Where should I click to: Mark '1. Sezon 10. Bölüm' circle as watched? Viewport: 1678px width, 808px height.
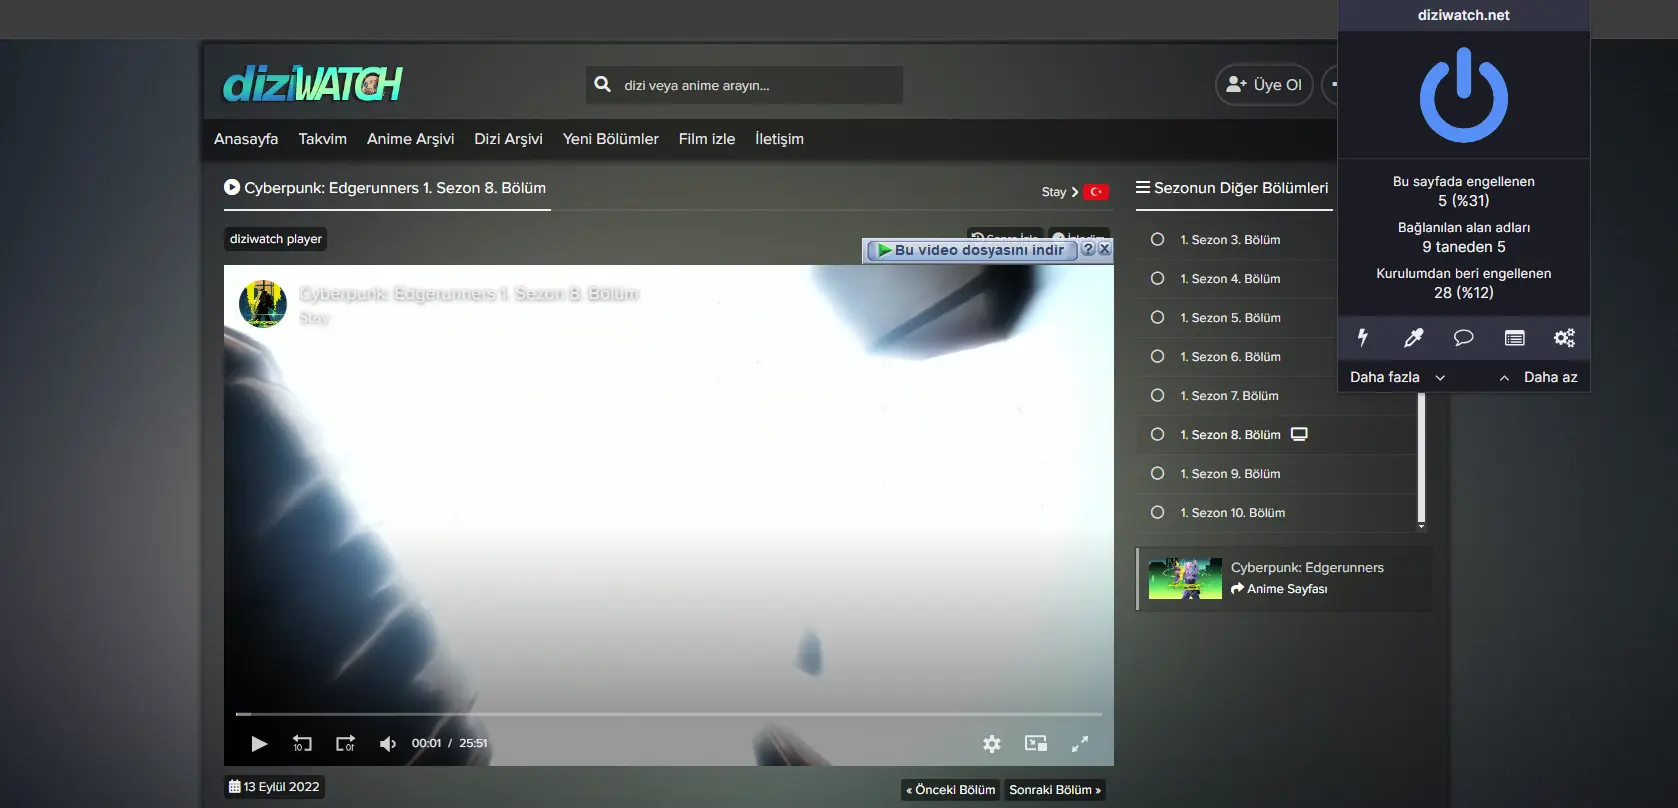[1157, 512]
